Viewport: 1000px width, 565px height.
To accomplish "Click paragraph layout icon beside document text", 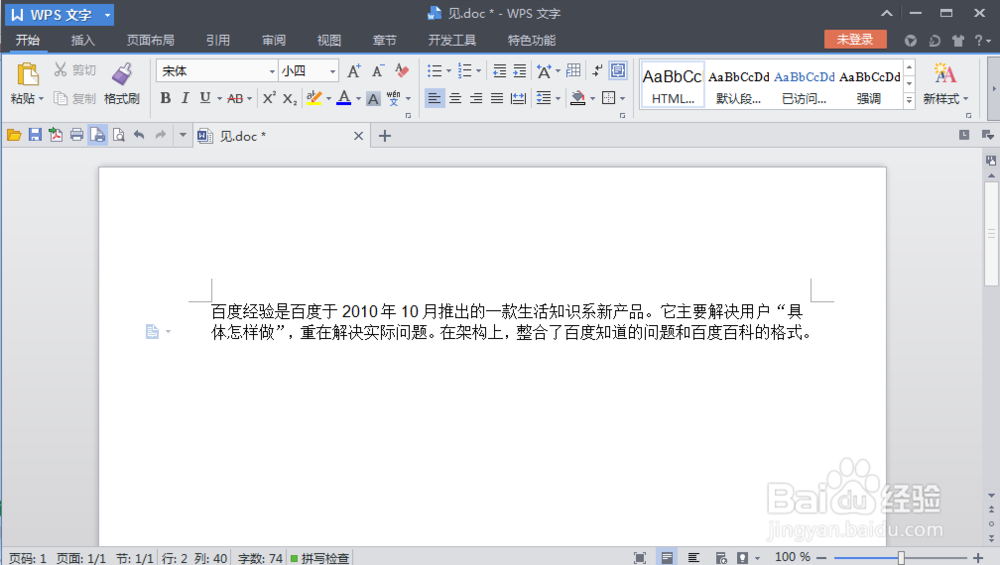I will tap(152, 332).
